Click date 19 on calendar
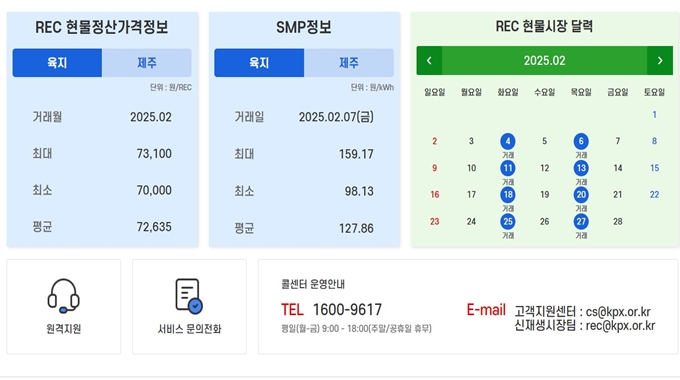 tap(545, 194)
